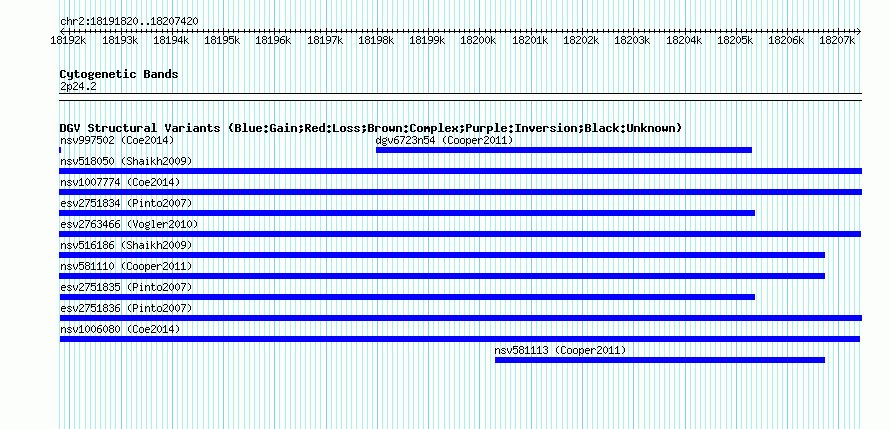The height and width of the screenshot is (429, 890).
Task: Click the DGV Structural Variants track title
Action: [371, 128]
